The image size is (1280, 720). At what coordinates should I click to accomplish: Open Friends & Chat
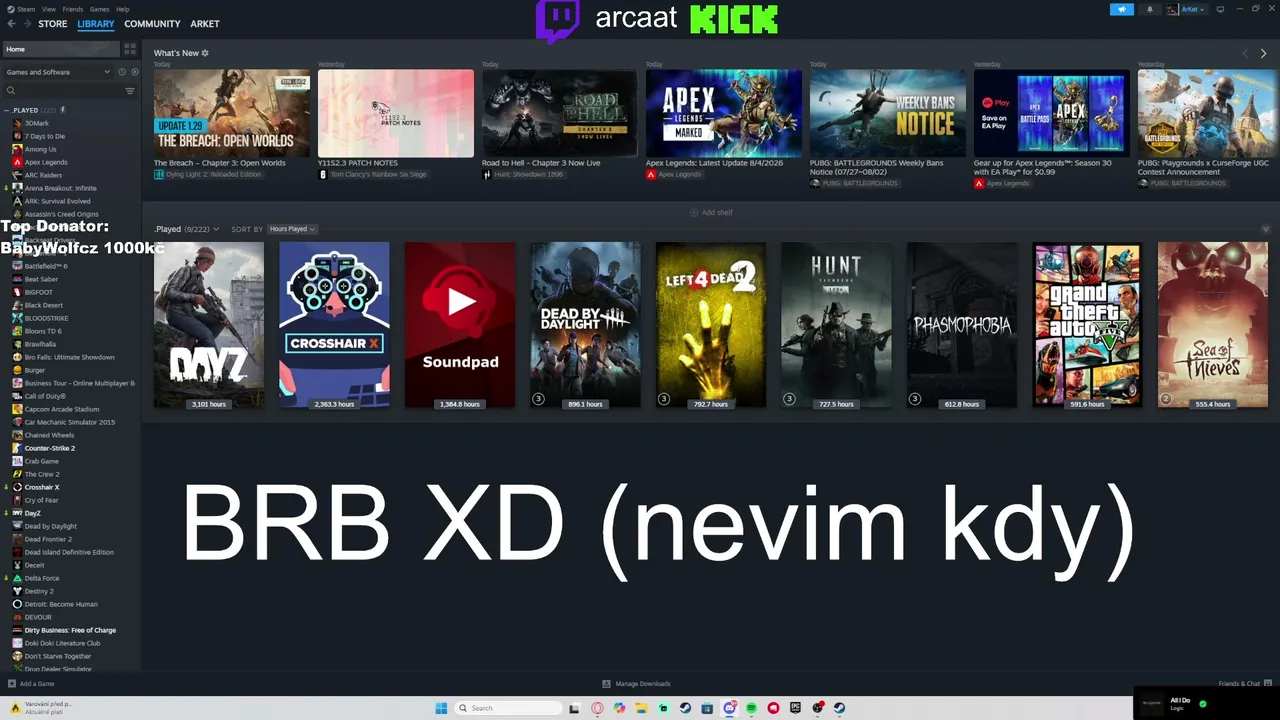coord(1243,684)
